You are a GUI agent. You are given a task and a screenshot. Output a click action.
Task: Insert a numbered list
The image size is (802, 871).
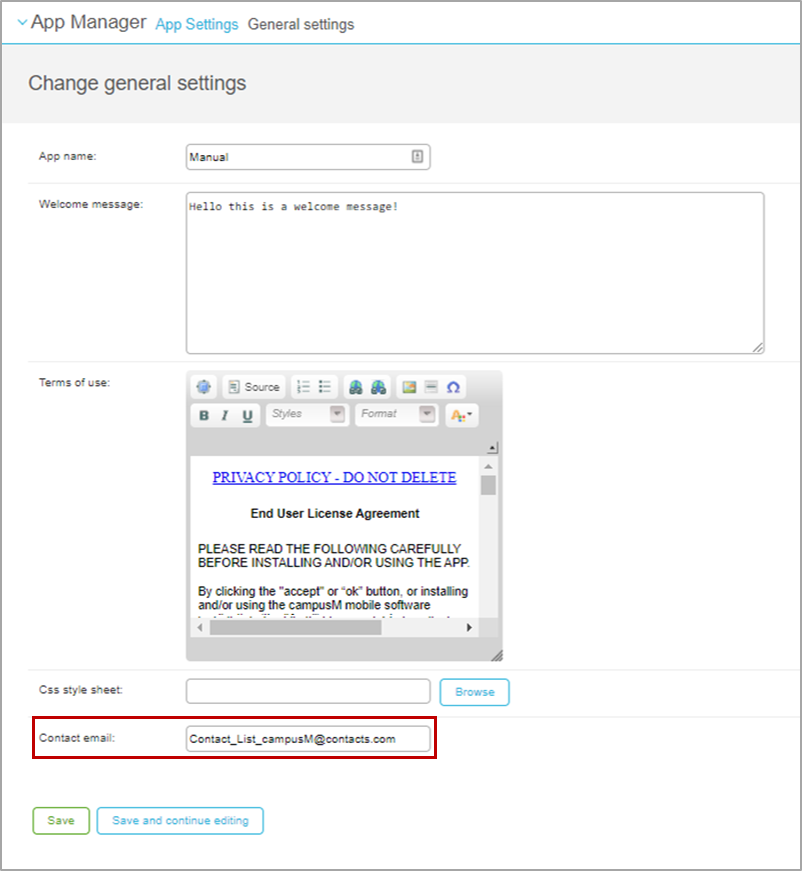pos(303,387)
